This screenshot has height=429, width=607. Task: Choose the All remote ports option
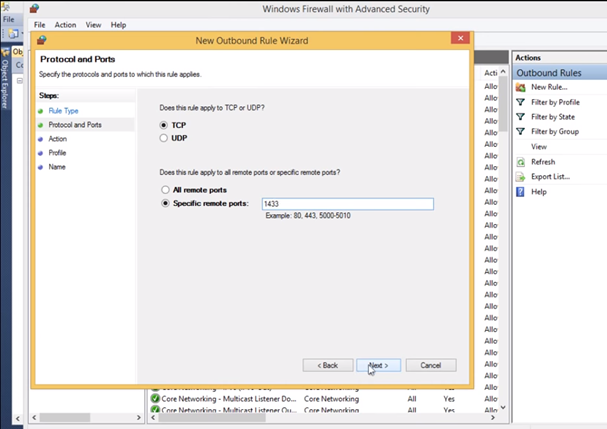[165, 190]
